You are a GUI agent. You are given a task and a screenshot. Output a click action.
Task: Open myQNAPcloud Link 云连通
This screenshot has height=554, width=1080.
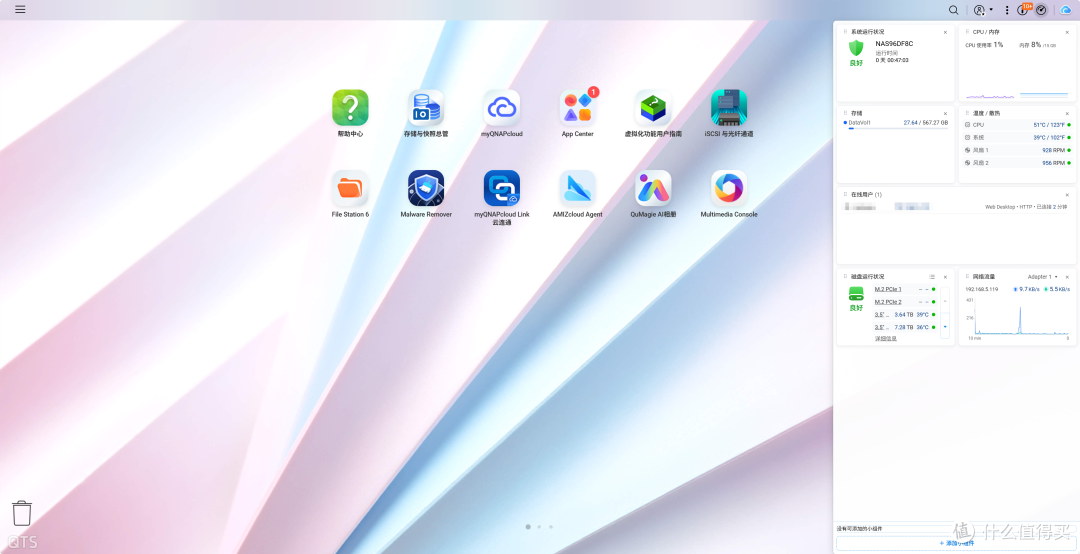tap(501, 198)
